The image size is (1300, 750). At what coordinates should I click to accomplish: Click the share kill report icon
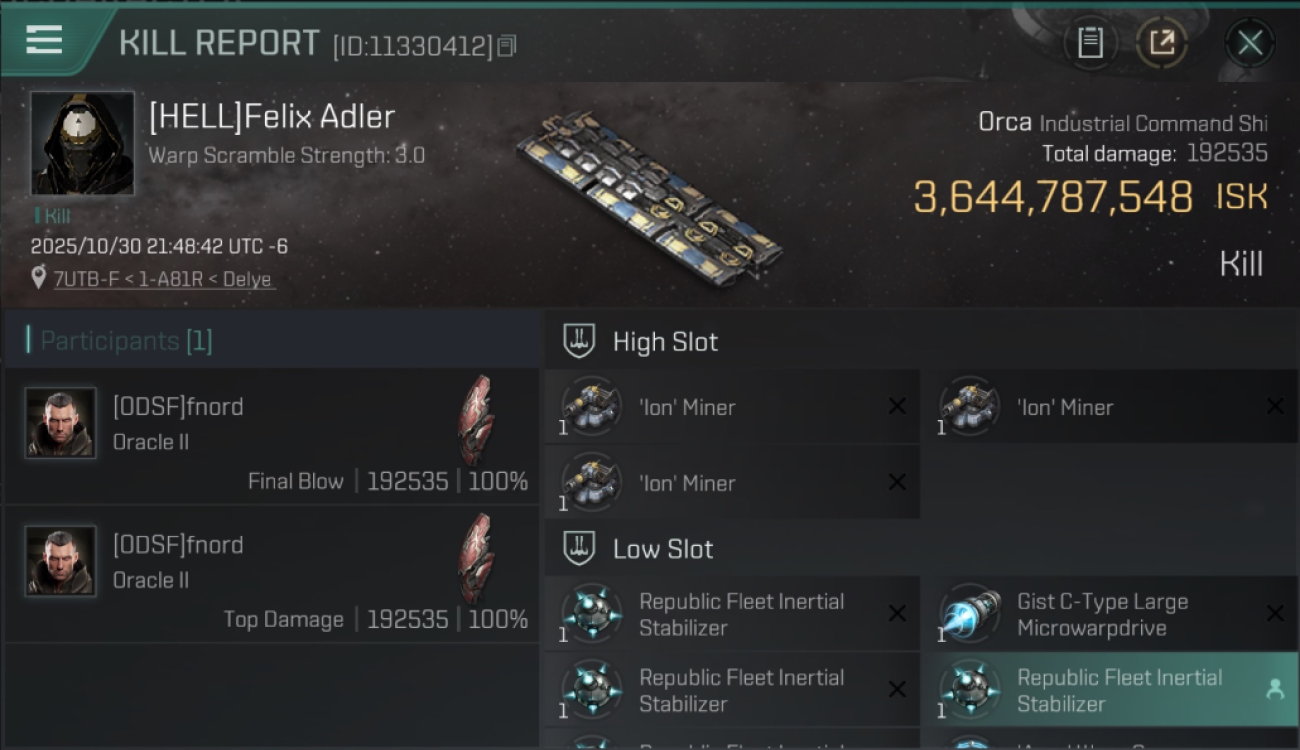point(1161,43)
